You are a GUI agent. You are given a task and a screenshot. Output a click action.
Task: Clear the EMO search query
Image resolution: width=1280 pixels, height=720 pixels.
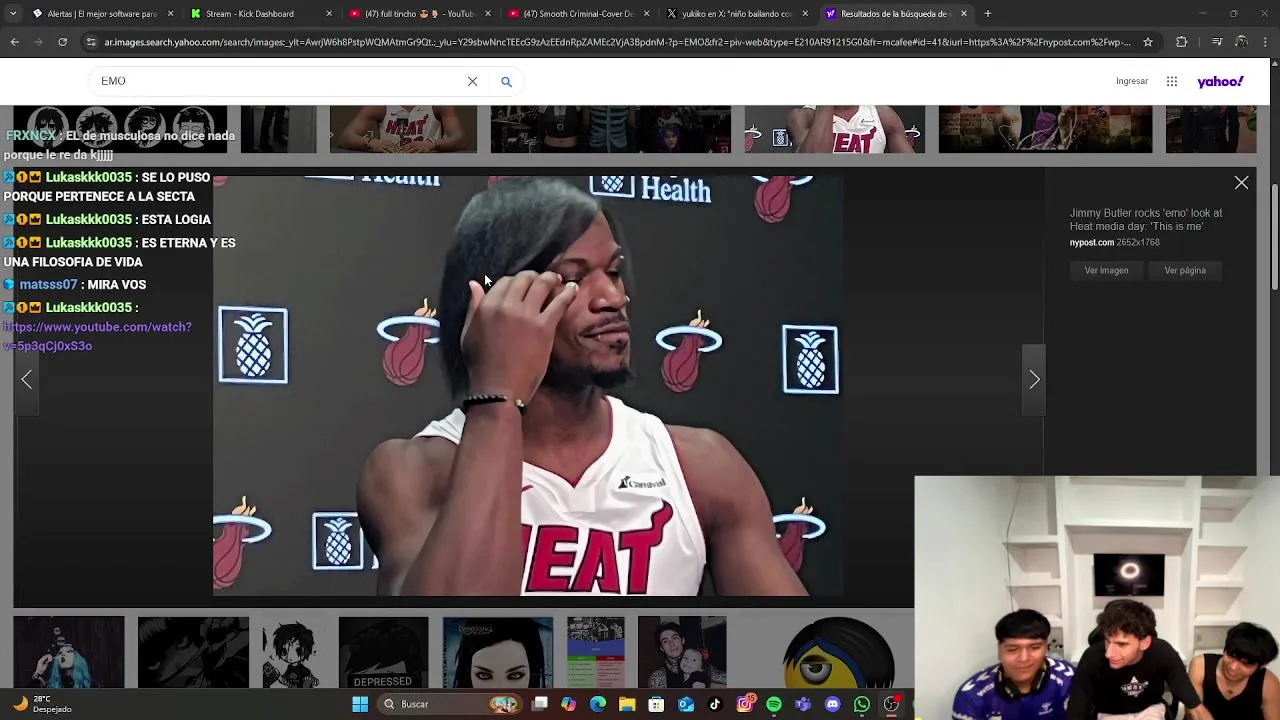click(472, 81)
